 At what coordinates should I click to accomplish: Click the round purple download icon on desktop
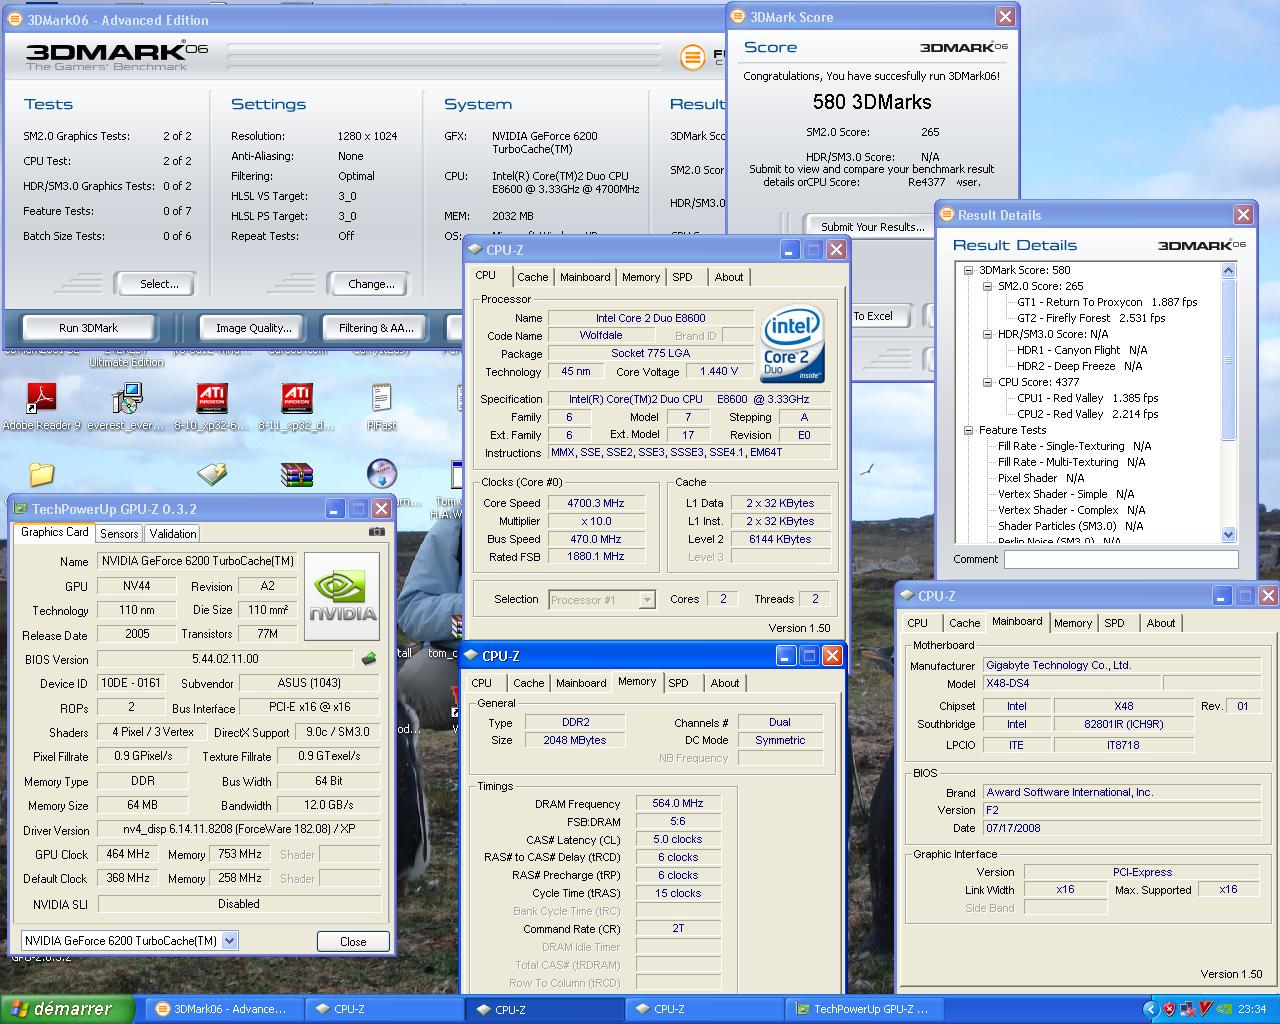382,473
